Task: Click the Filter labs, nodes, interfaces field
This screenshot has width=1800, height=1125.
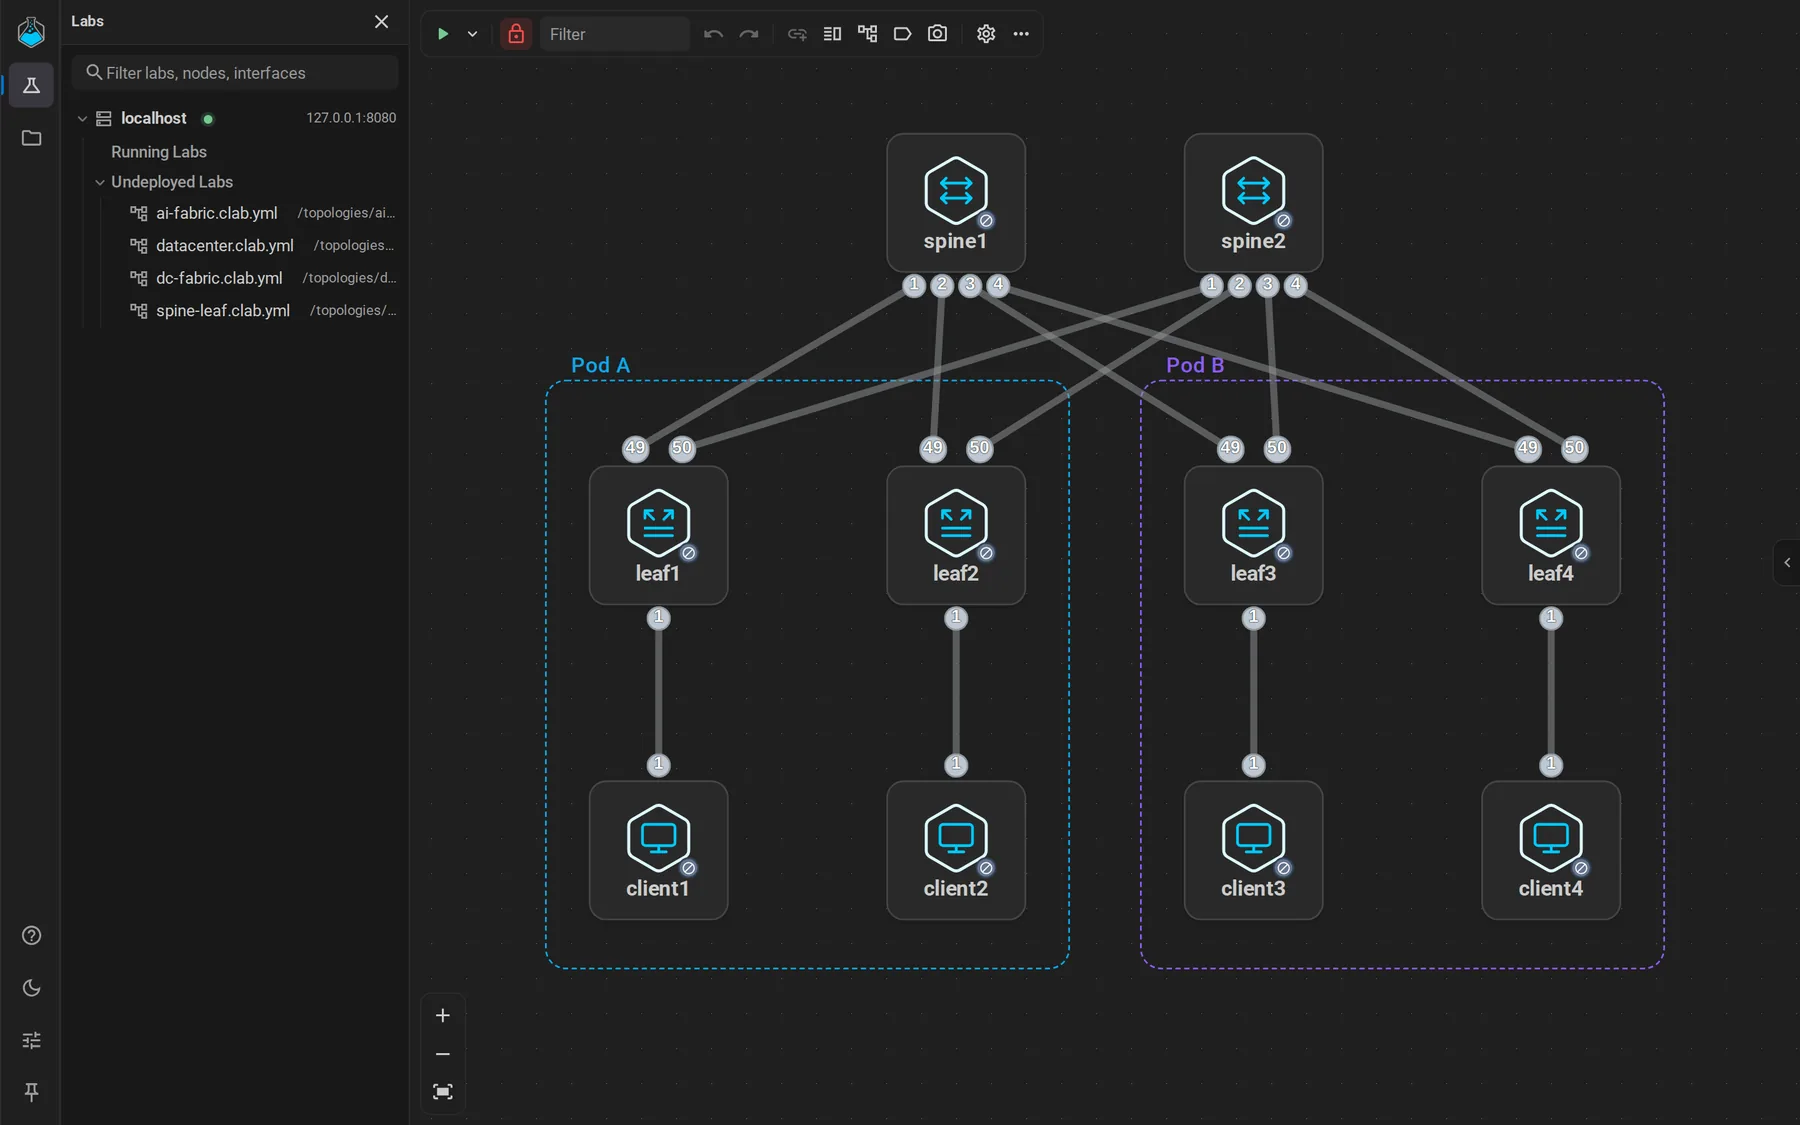Action: pos(235,73)
